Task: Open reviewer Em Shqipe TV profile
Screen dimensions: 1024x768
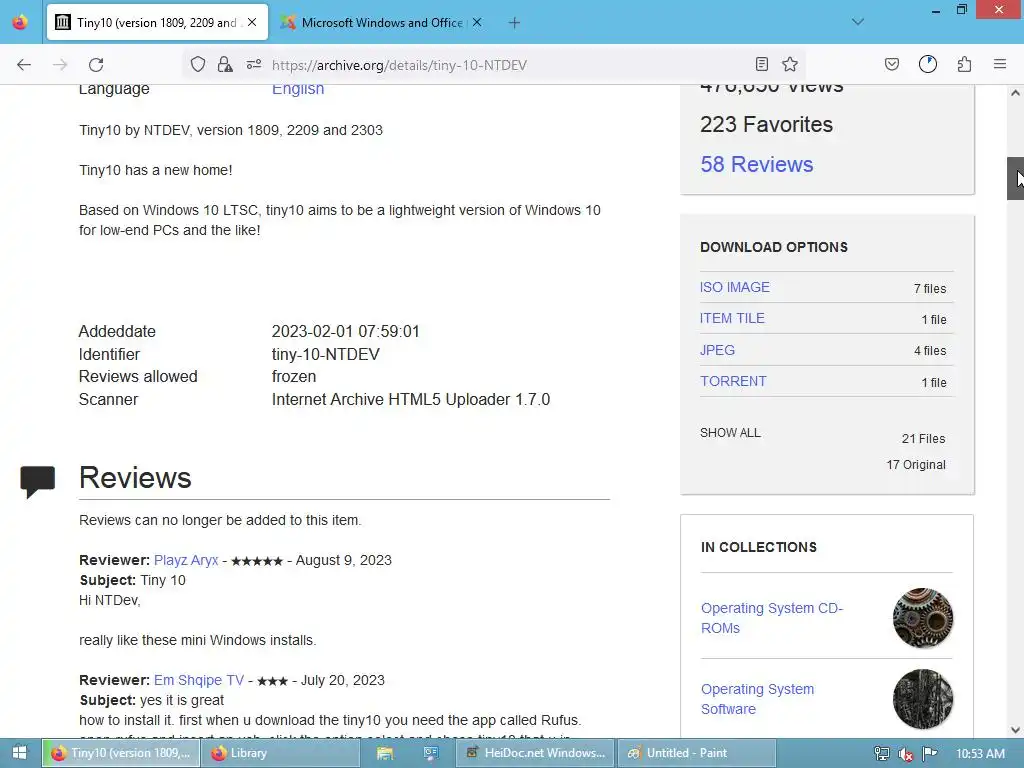Action: [199, 680]
